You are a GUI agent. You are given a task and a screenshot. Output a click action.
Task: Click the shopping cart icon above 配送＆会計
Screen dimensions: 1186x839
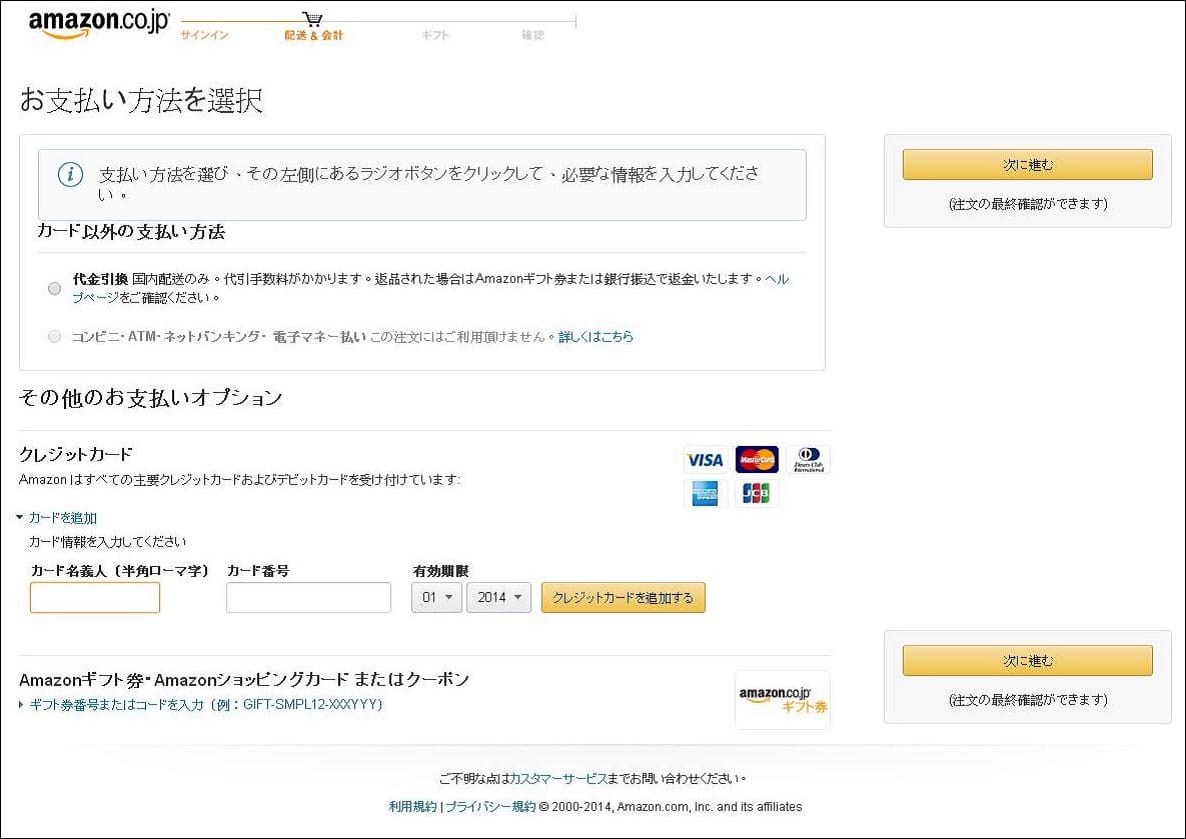tap(313, 16)
